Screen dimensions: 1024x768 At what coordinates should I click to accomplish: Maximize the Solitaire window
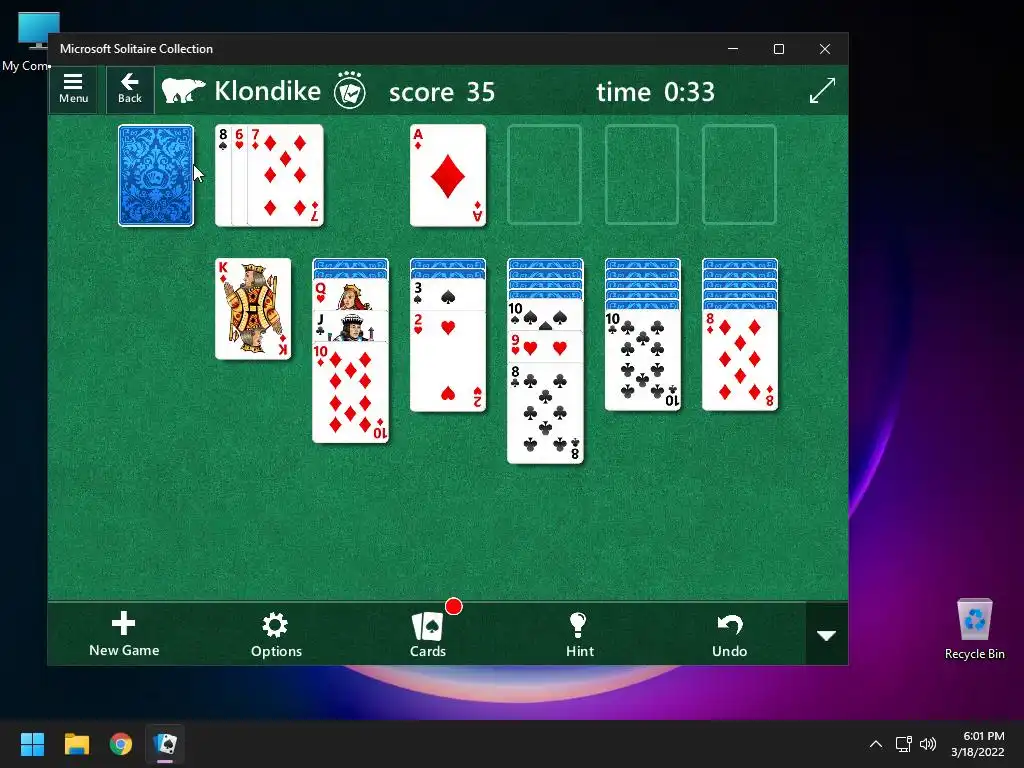778,49
